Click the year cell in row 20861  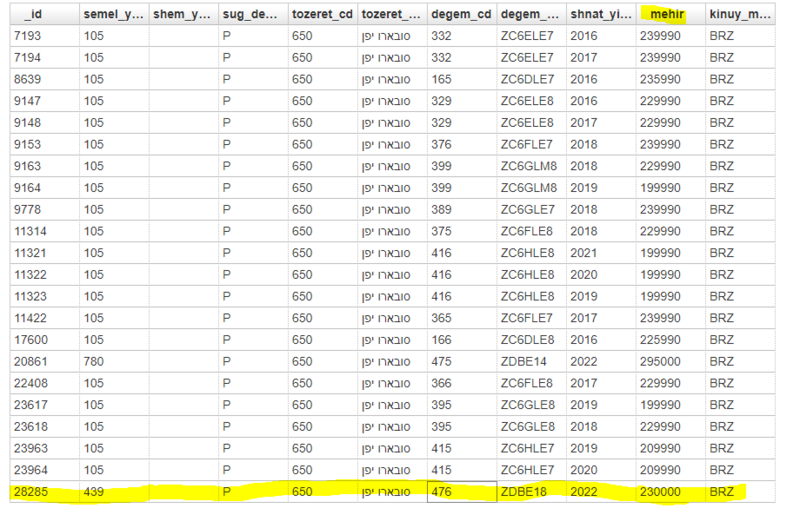(601, 361)
